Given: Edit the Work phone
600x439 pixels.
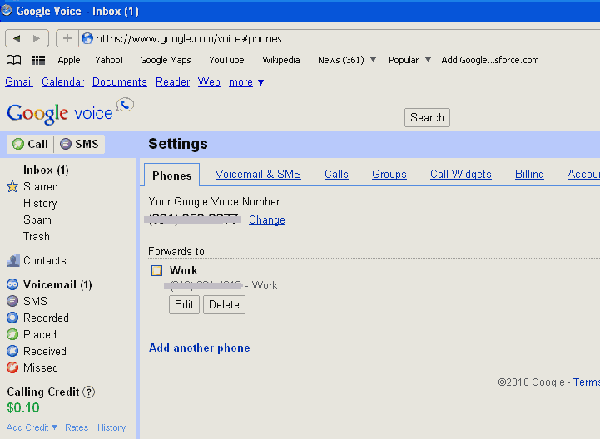Looking at the screenshot, I should click(184, 304).
